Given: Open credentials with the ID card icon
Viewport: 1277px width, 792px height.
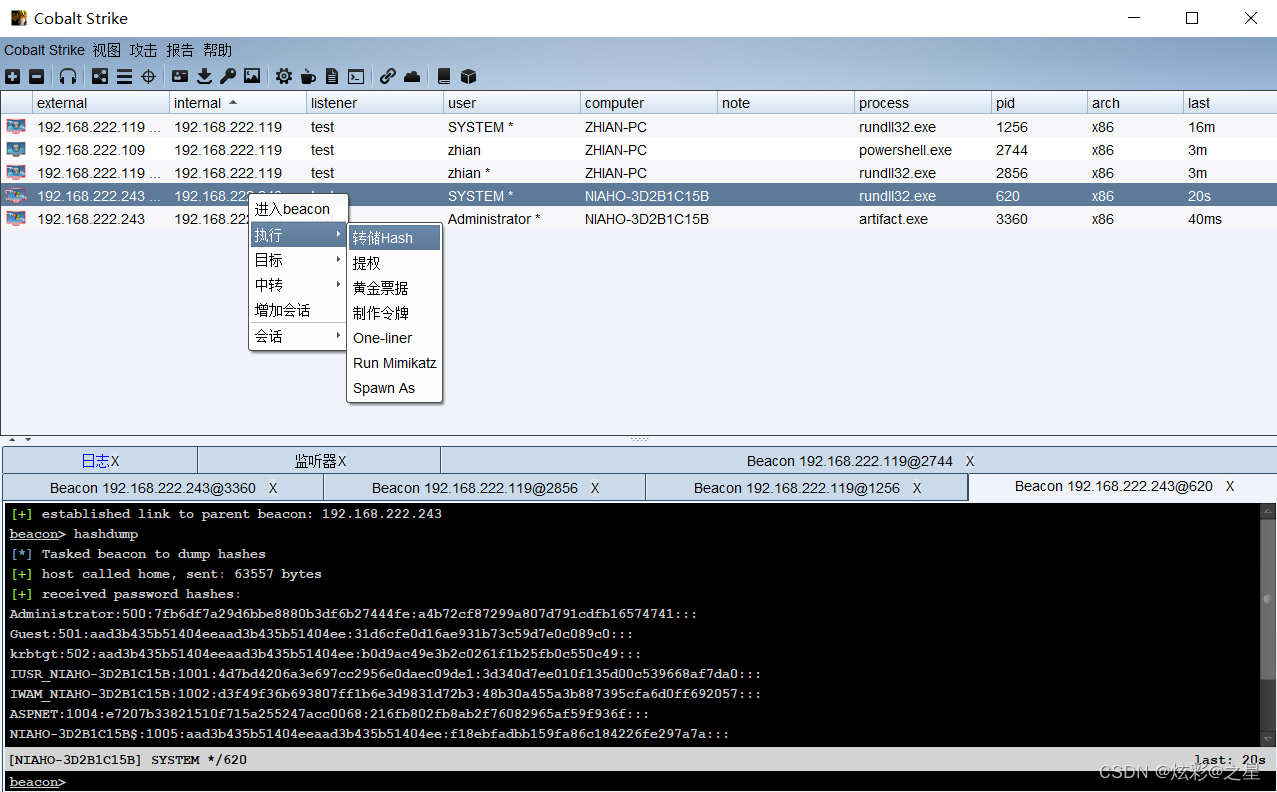Looking at the screenshot, I should point(180,76).
